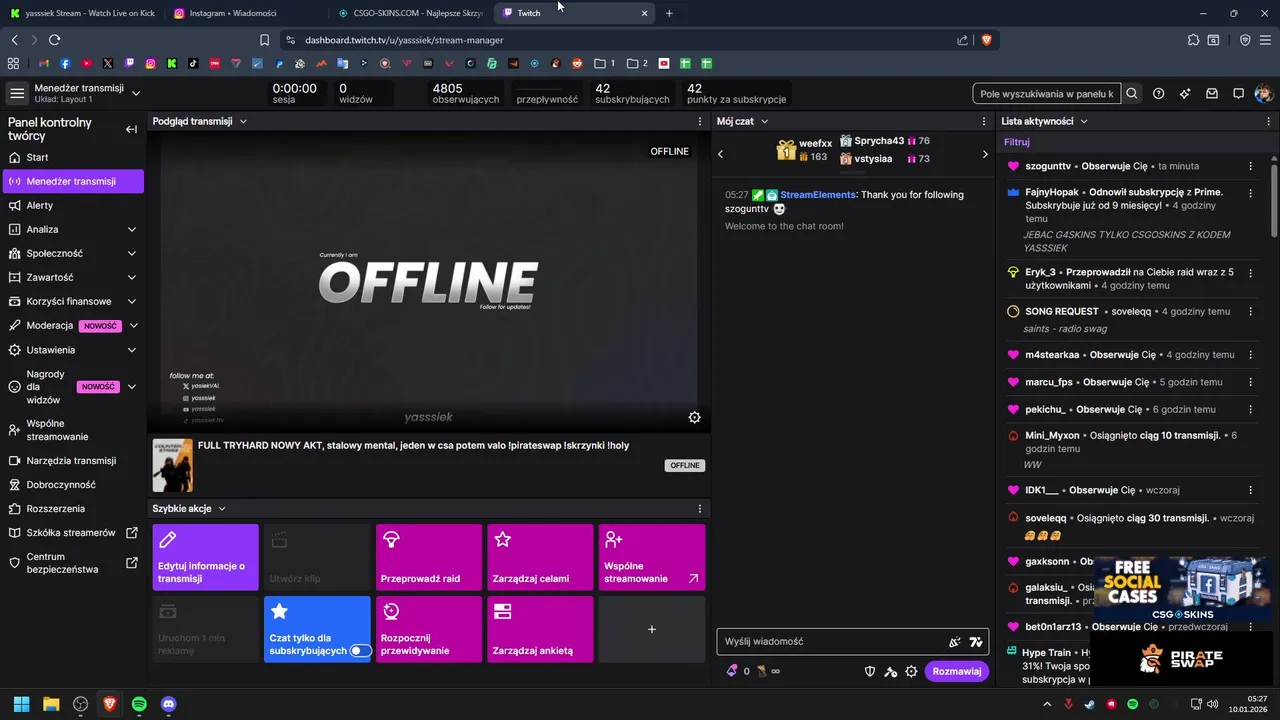
Task: Open Rozszerzenia in the sidebar
Action: click(x=72, y=509)
